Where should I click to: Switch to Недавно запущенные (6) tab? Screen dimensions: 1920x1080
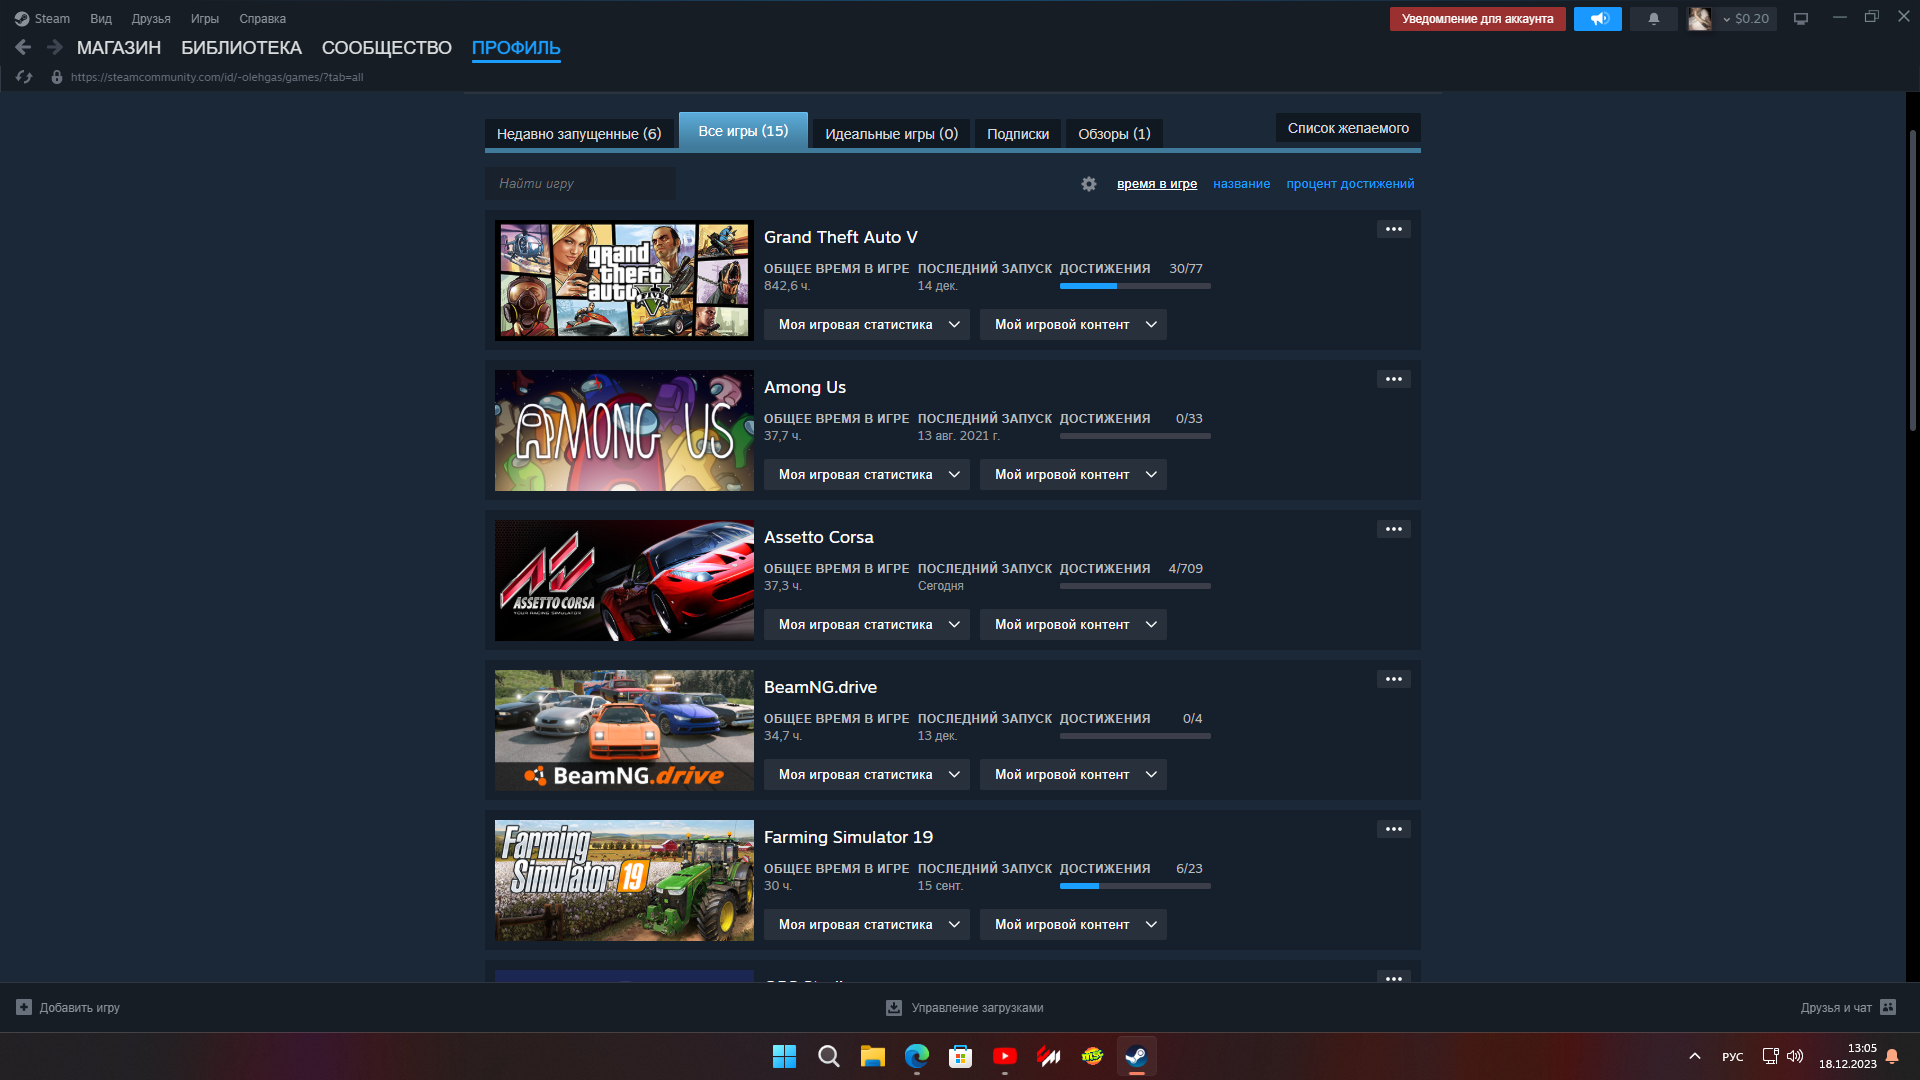[579, 134]
